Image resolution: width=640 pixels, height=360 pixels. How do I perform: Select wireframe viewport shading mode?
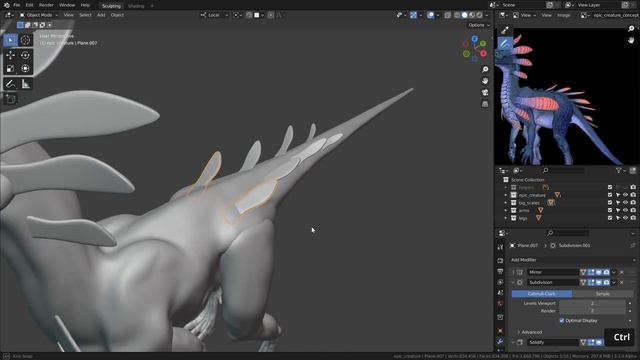457,15
